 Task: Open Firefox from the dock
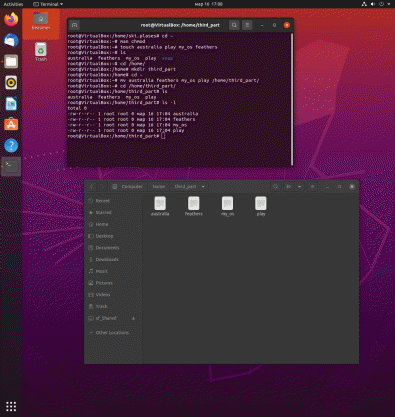click(x=11, y=19)
